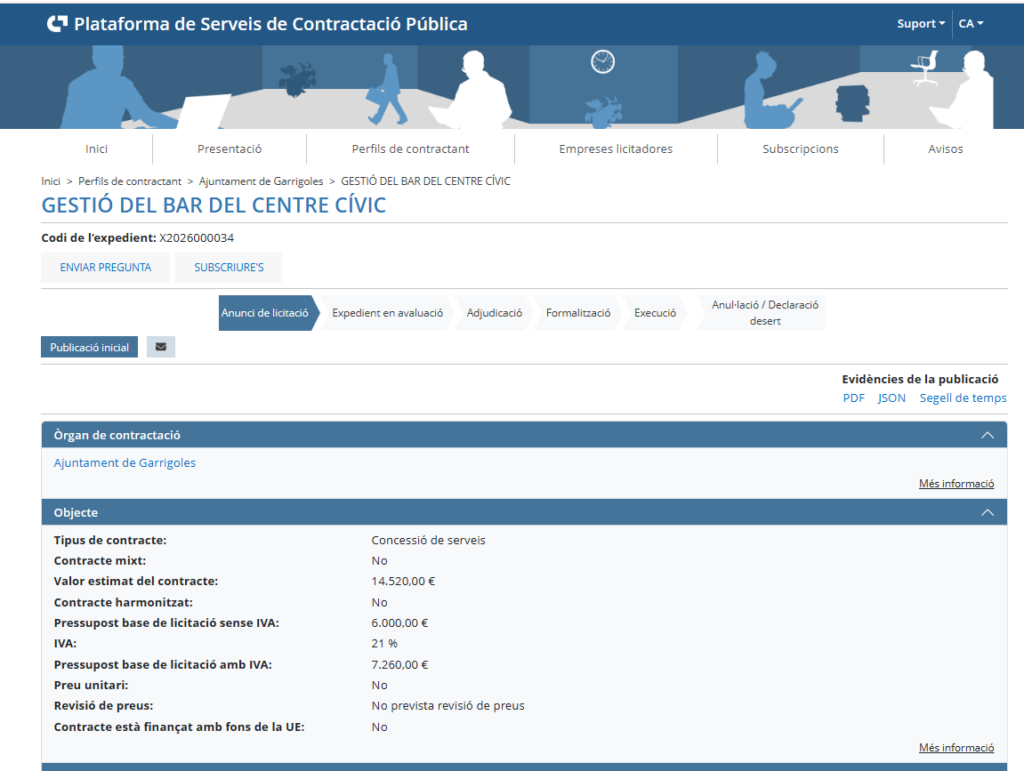
Task: Select the Publicació inicial tab
Action: click(89, 348)
